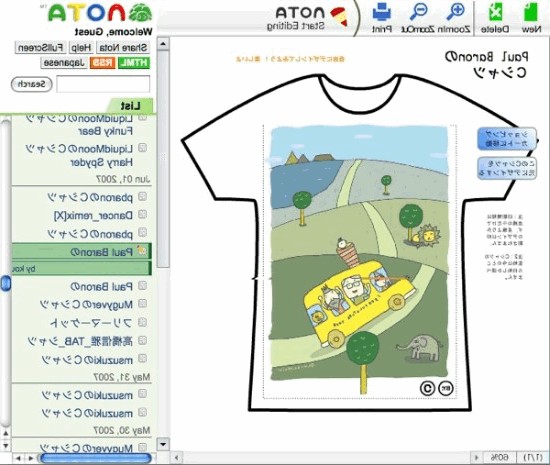Click the Print printer icon
550x465 pixels.
[x=382, y=12]
